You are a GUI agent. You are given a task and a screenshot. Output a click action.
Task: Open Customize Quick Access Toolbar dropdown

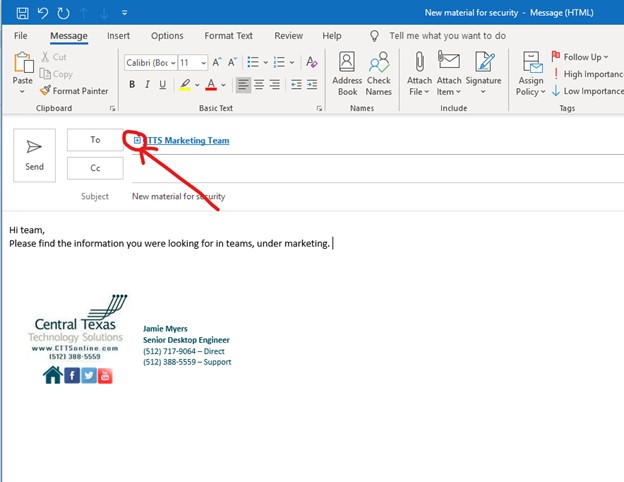pyautogui.click(x=124, y=13)
